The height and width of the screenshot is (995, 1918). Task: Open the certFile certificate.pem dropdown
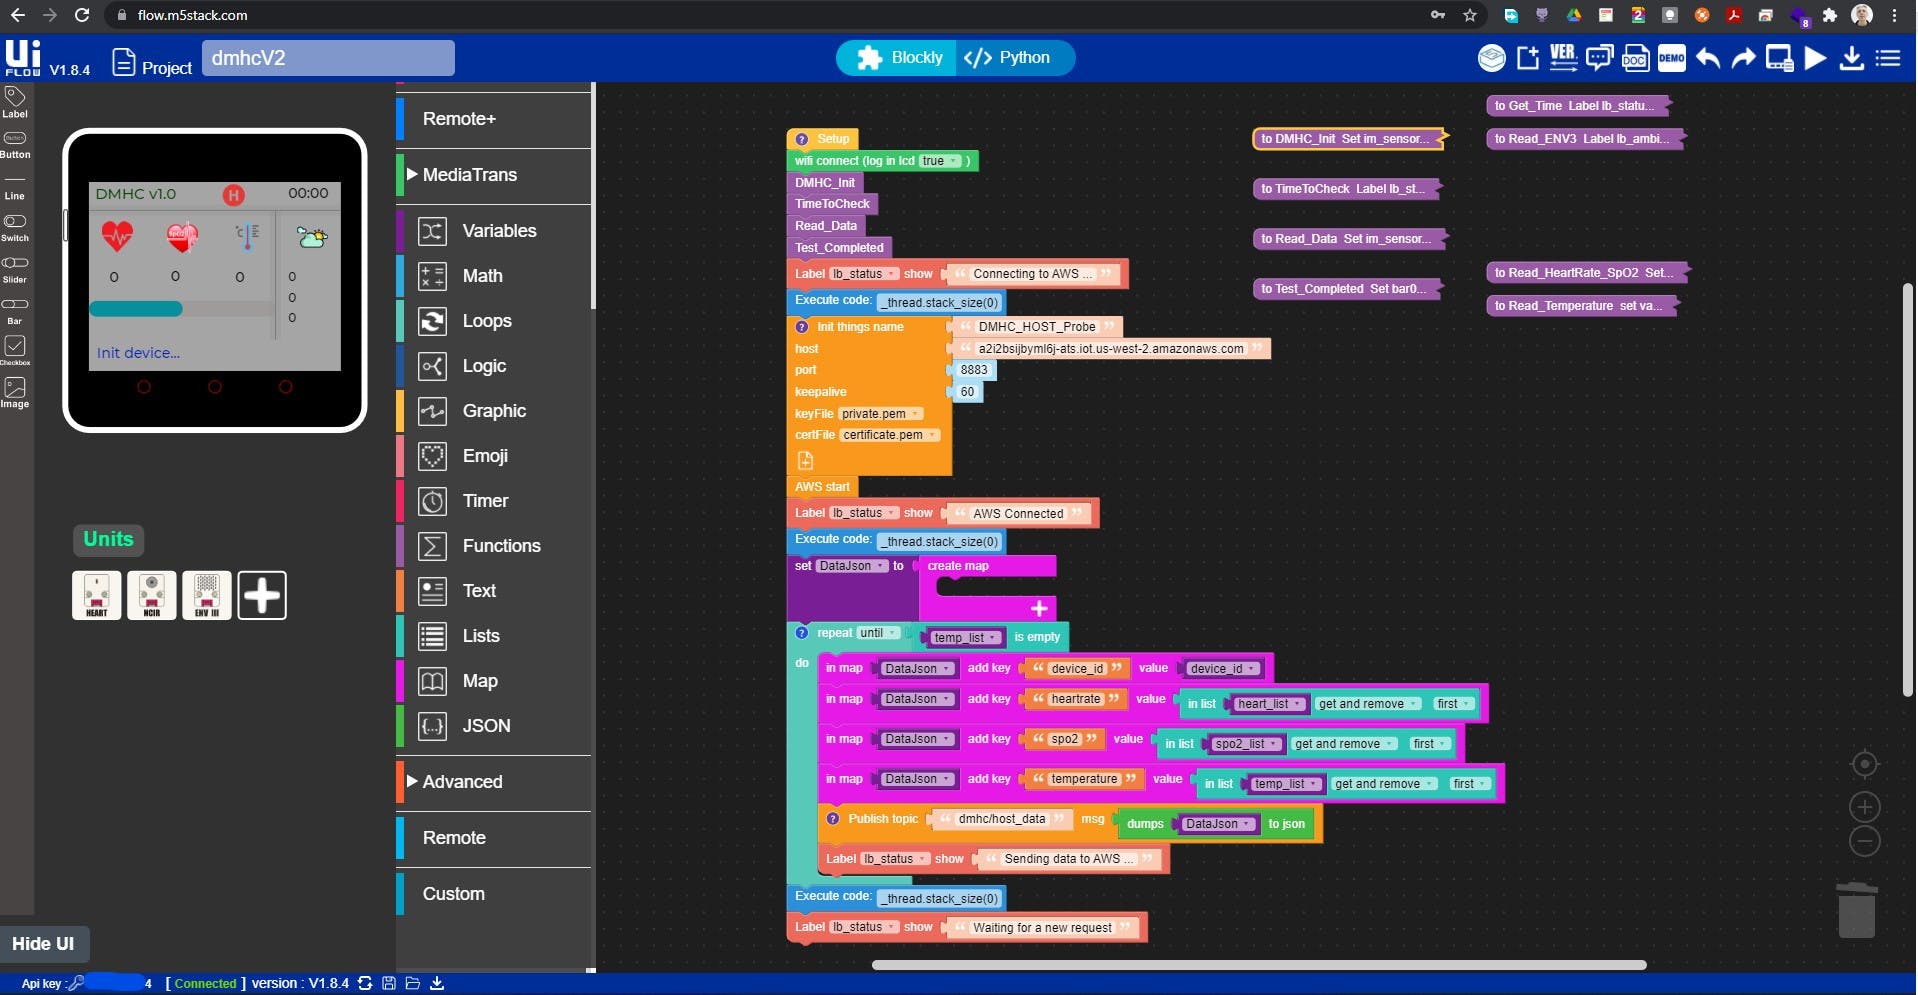click(890, 435)
